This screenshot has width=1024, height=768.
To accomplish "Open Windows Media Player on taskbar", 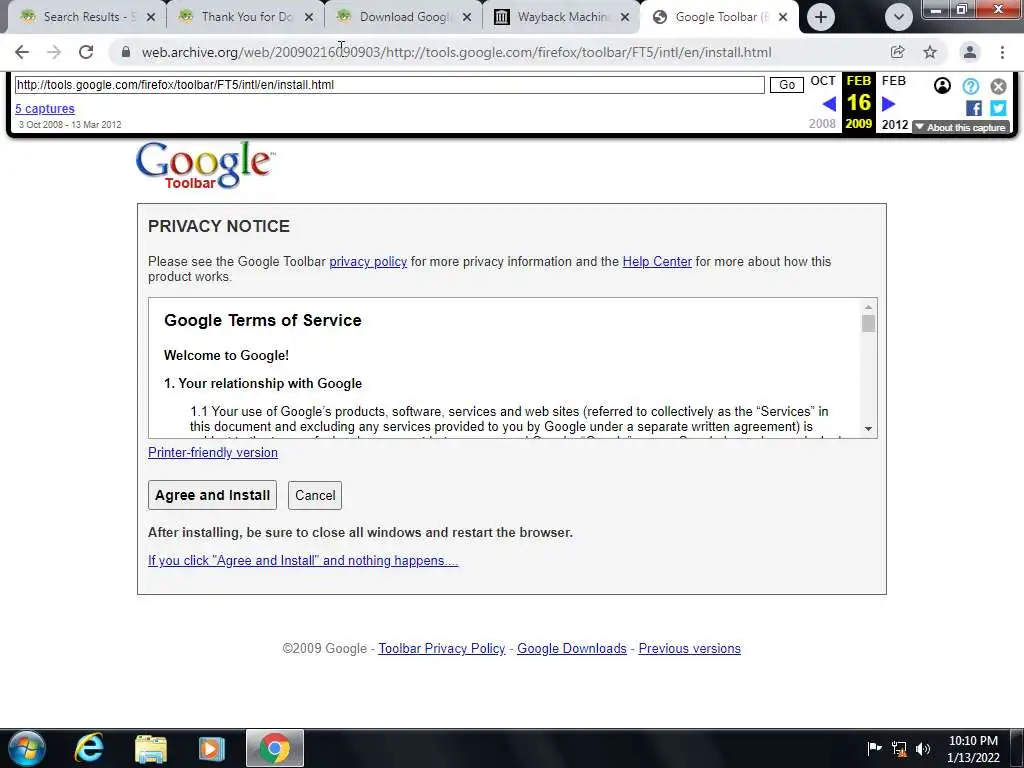I will (x=212, y=748).
